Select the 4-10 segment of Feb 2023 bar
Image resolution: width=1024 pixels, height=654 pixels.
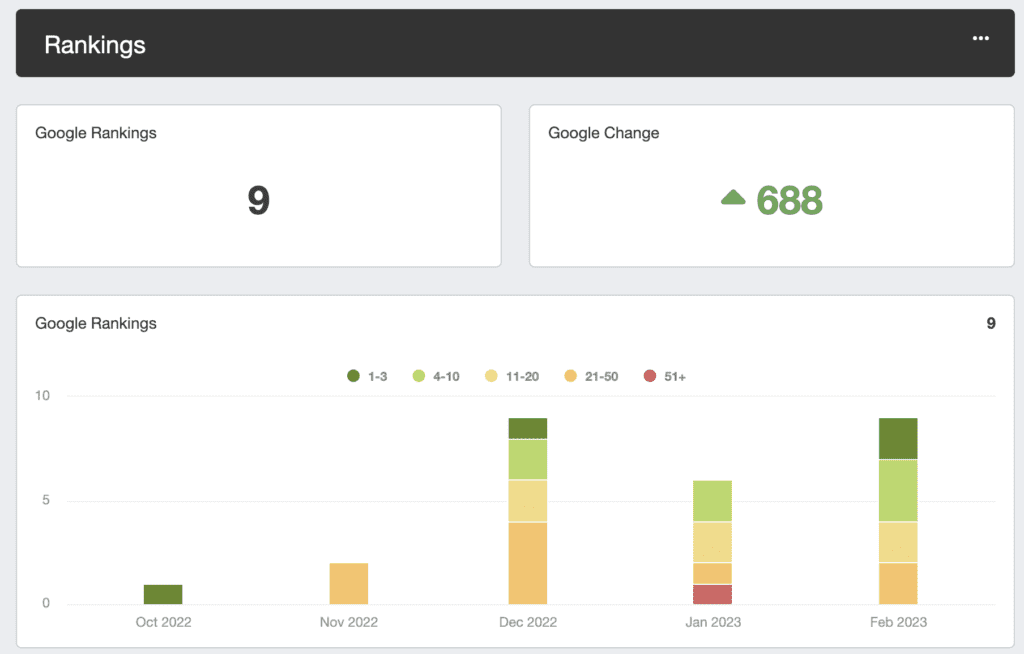898,491
